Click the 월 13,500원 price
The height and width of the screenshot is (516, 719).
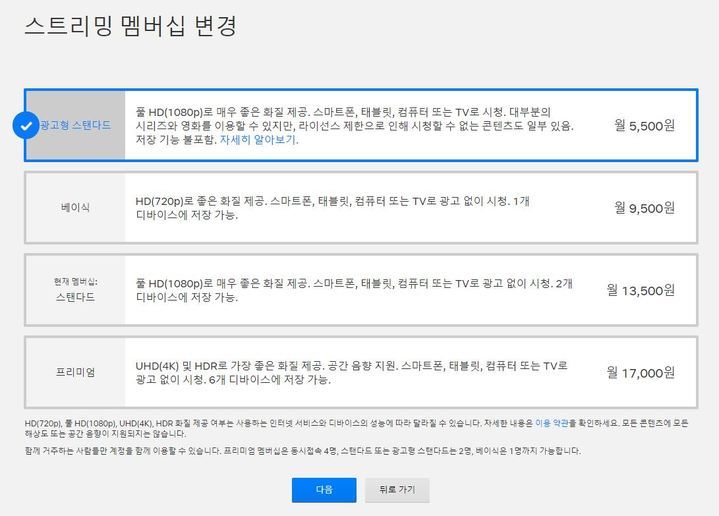pyautogui.click(x=640, y=290)
